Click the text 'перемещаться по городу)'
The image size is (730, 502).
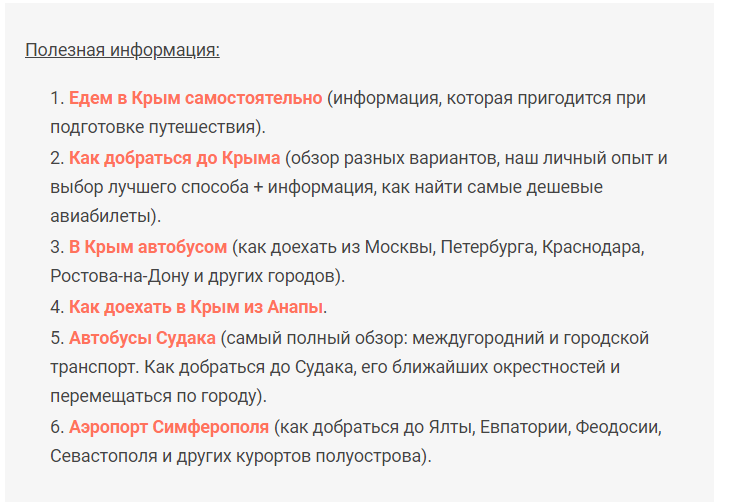point(156,396)
